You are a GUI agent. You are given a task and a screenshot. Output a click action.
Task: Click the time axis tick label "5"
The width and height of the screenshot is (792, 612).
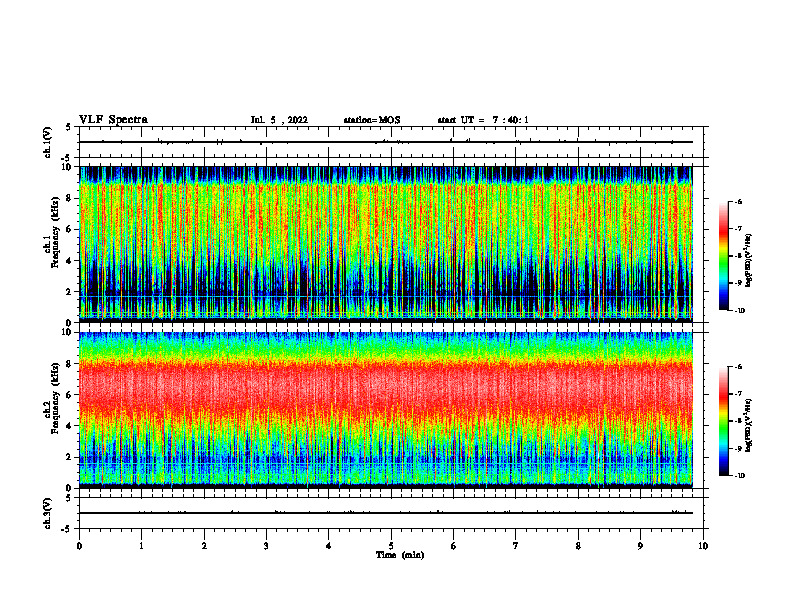click(x=391, y=546)
